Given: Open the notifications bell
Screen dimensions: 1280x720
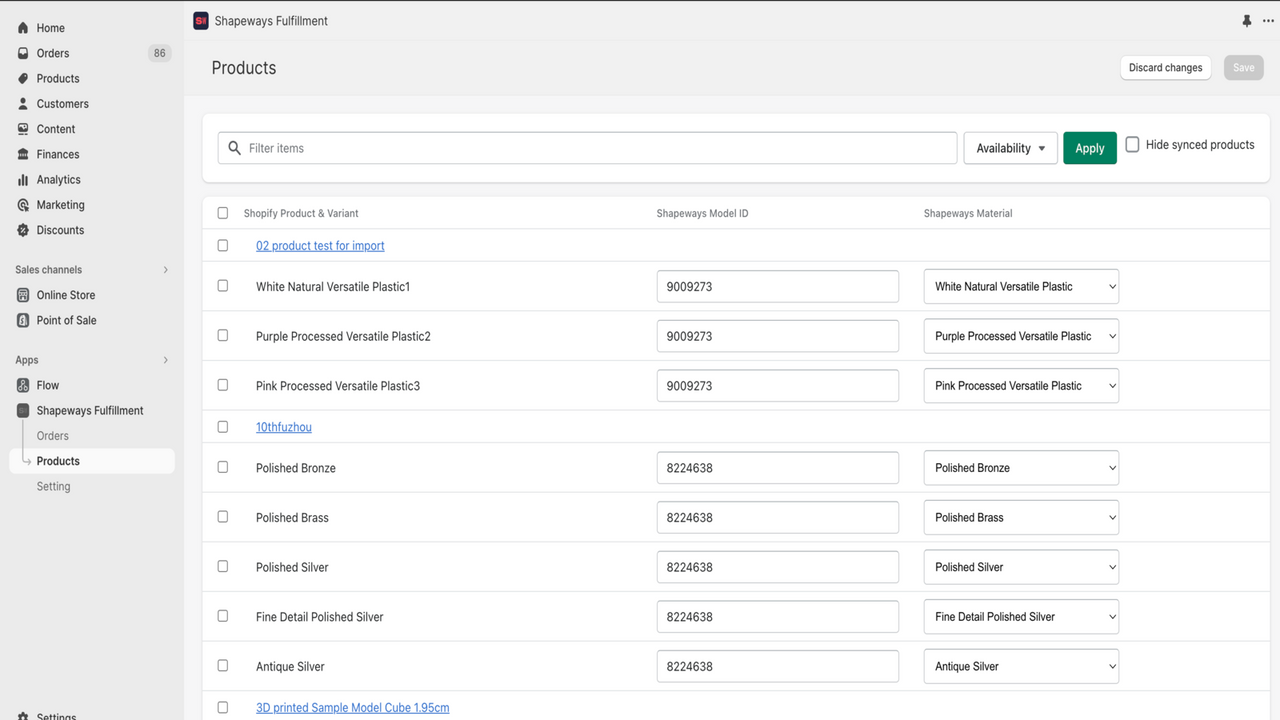Looking at the screenshot, I should [1246, 20].
